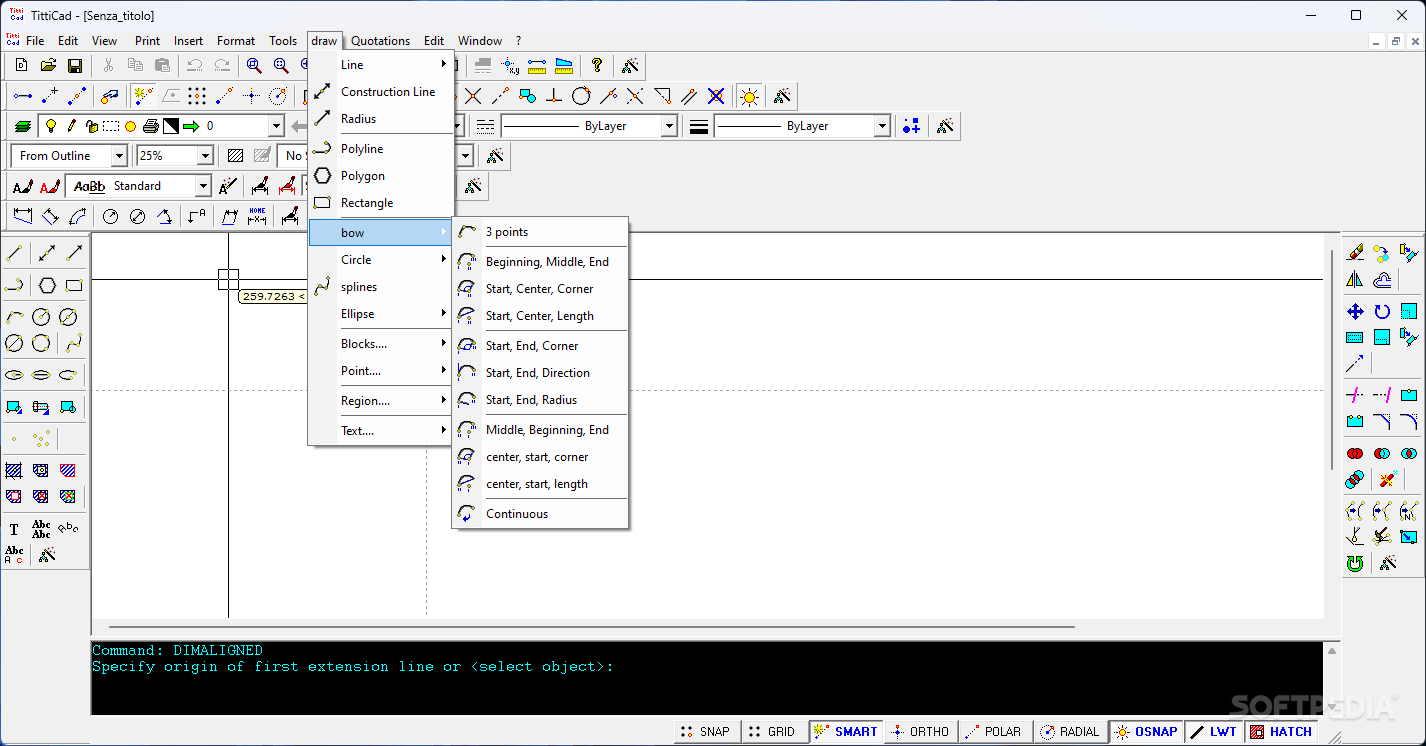This screenshot has height=746, width=1426.
Task: Click the Redo arrow icon
Action: coord(222,66)
